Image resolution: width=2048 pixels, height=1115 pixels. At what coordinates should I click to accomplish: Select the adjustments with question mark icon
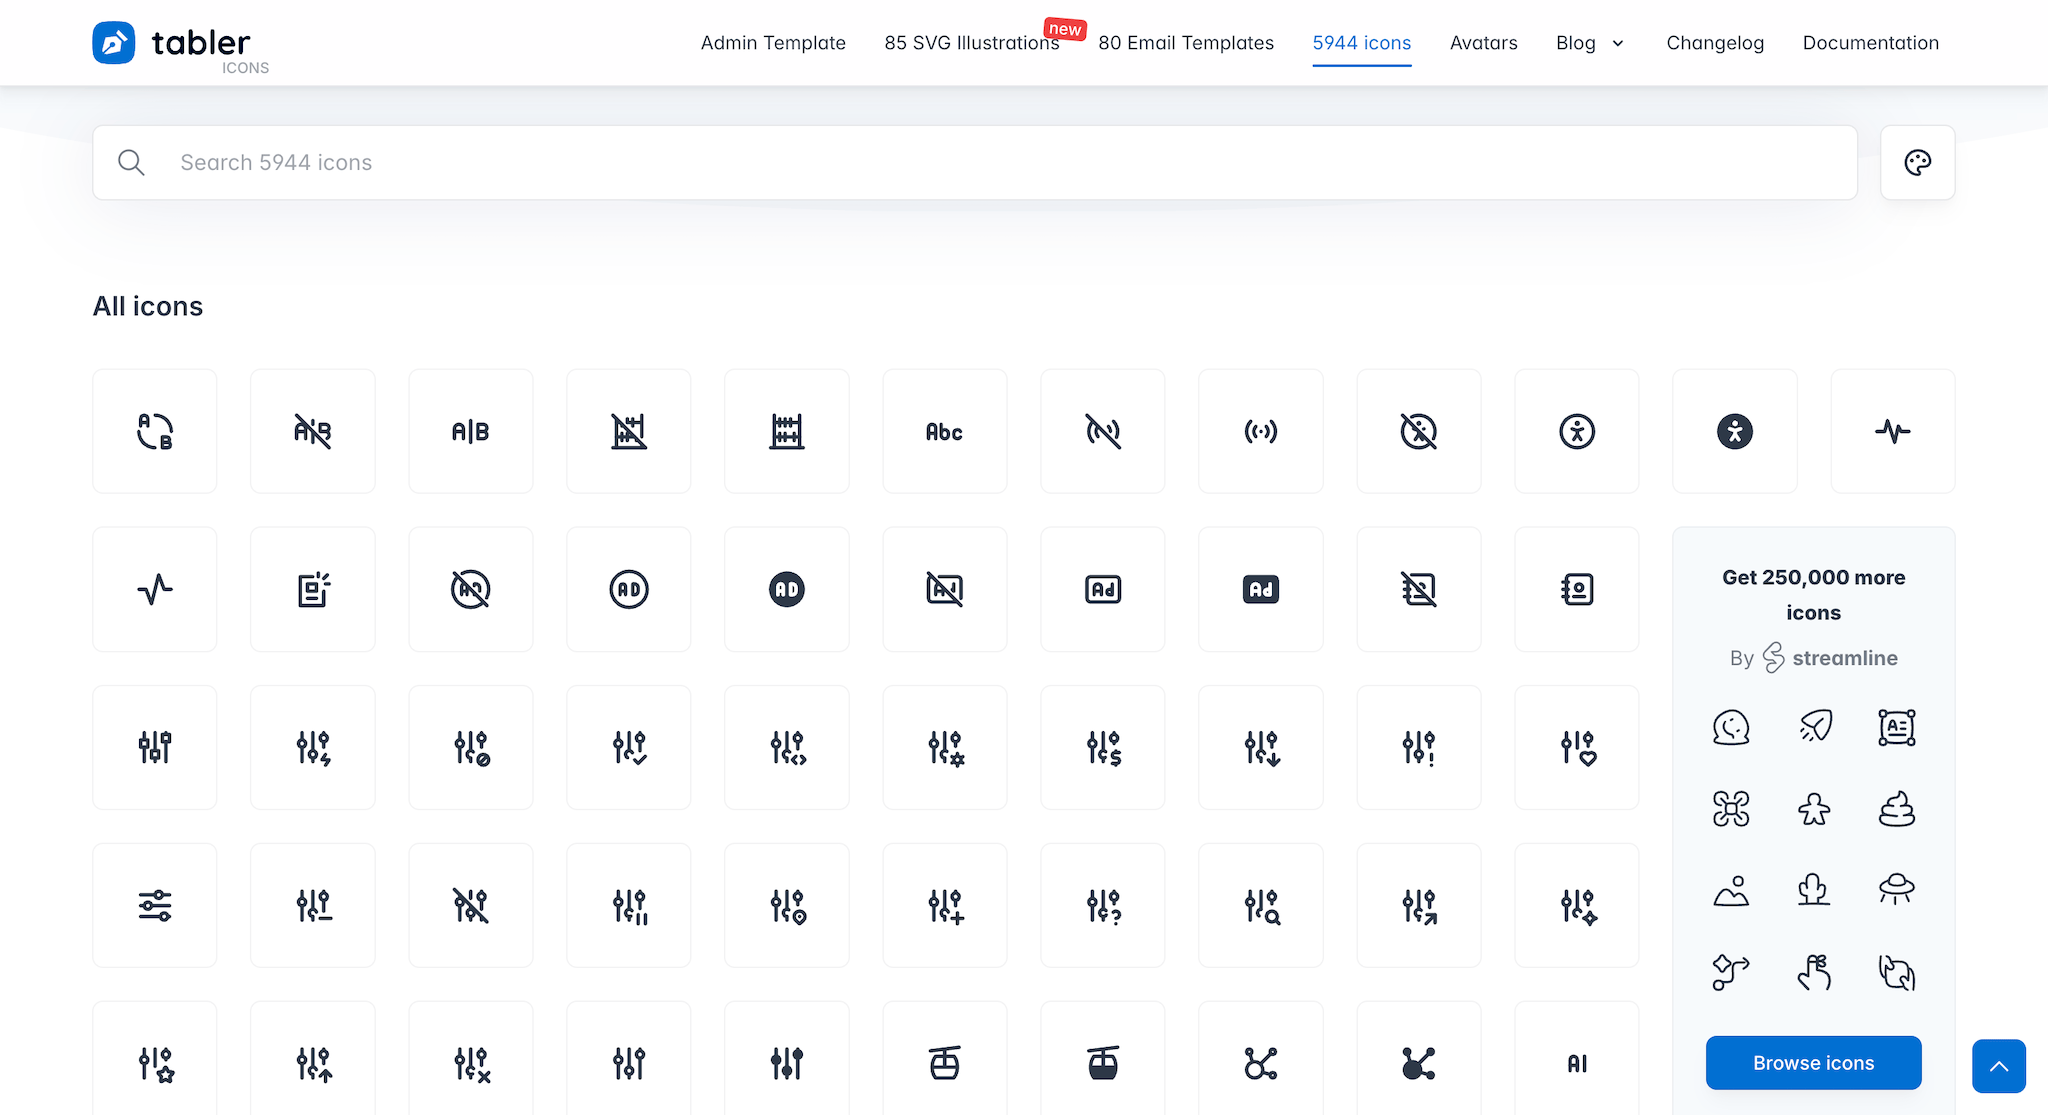[1103, 905]
